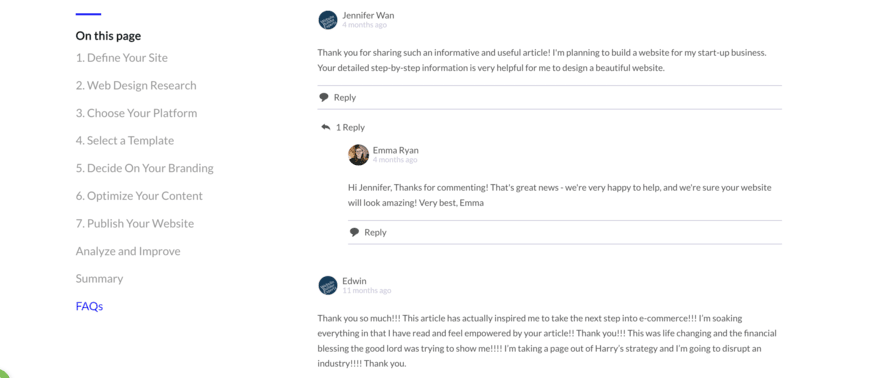
Task: Select the highlighted FAQs link
Action: (89, 306)
